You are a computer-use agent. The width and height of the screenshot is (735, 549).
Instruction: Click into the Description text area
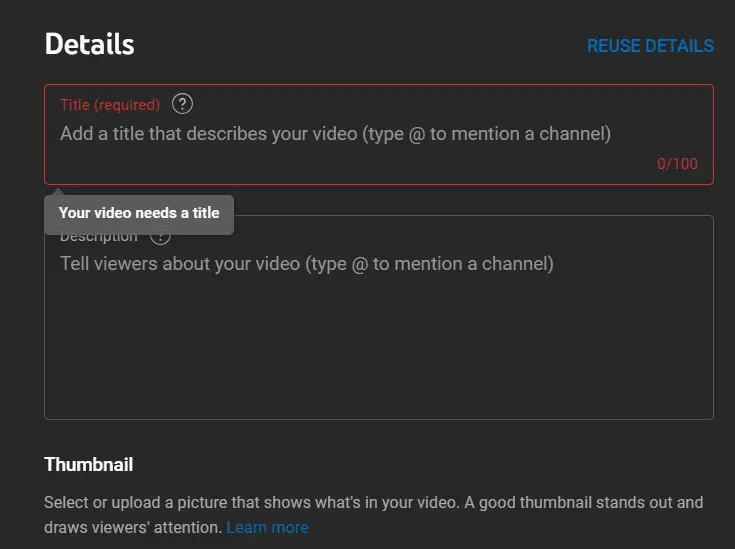tap(379, 317)
